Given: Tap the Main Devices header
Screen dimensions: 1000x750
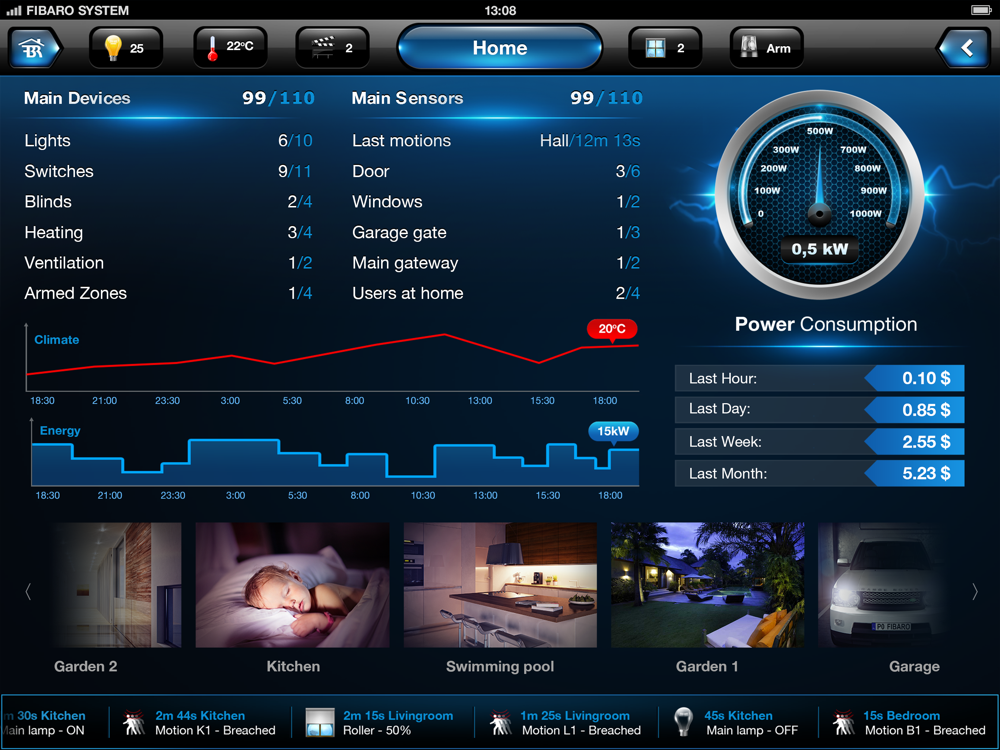Looking at the screenshot, I should click(x=77, y=98).
